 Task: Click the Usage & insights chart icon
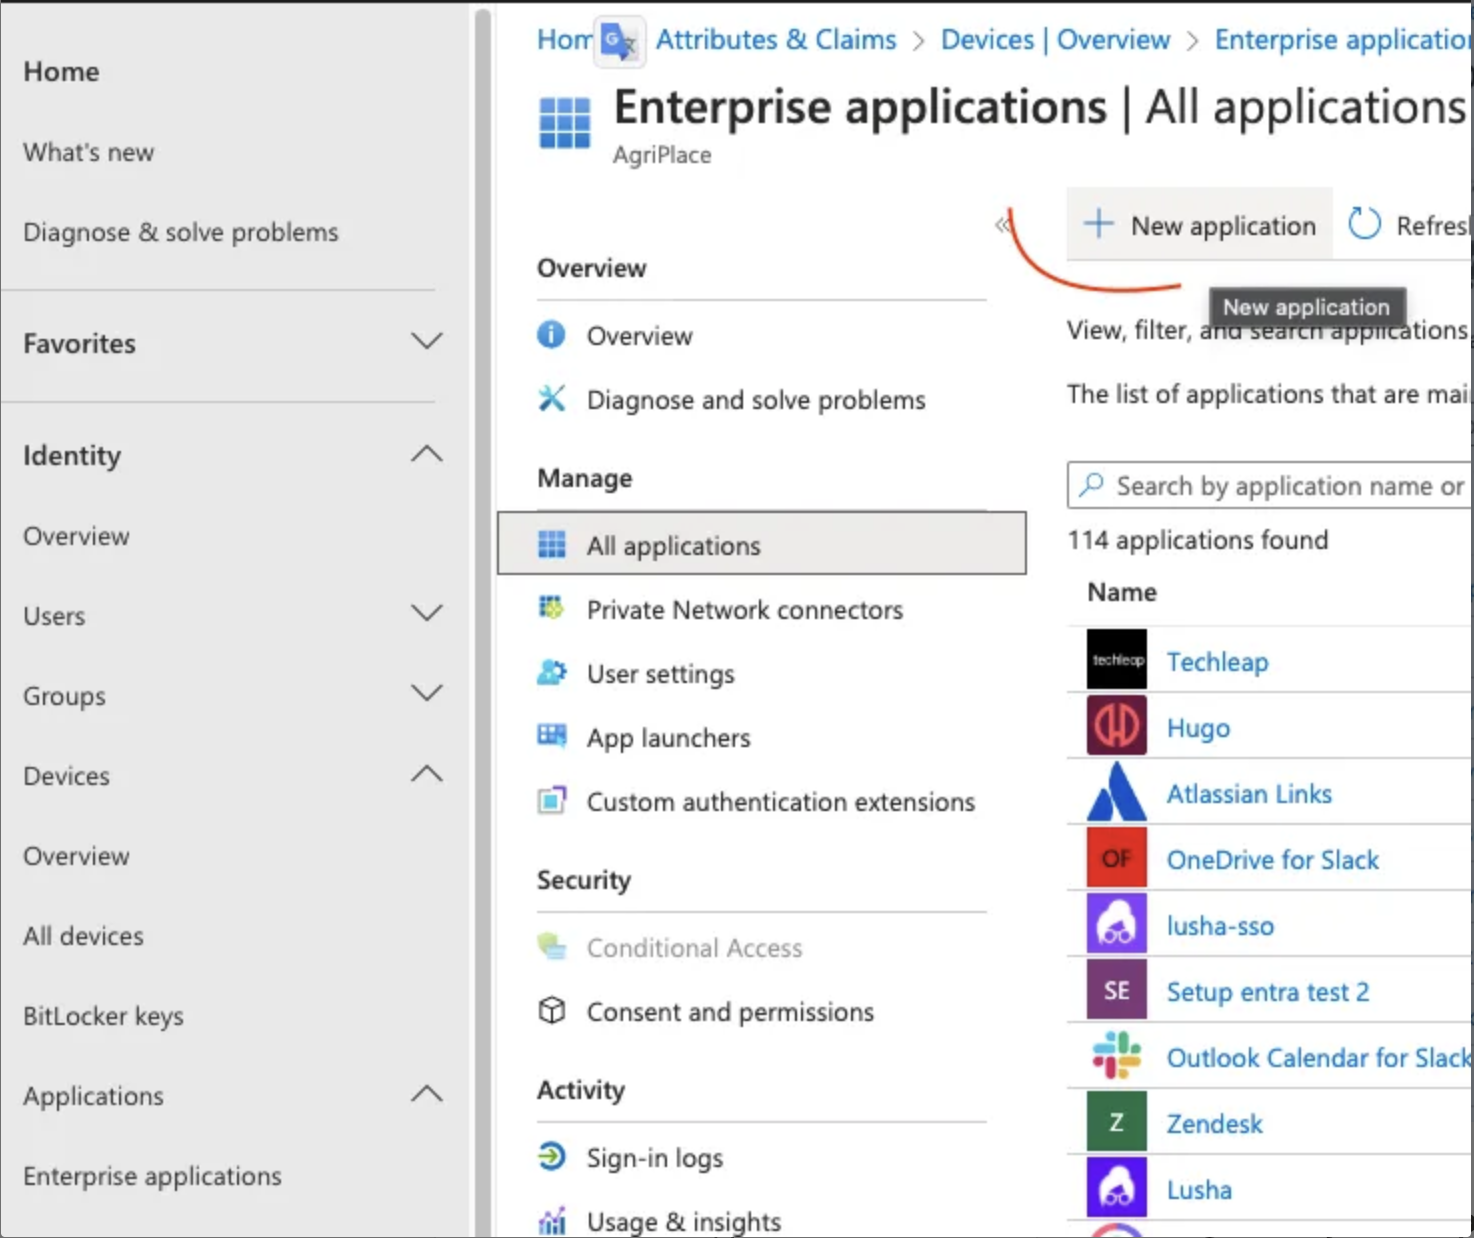click(551, 1221)
